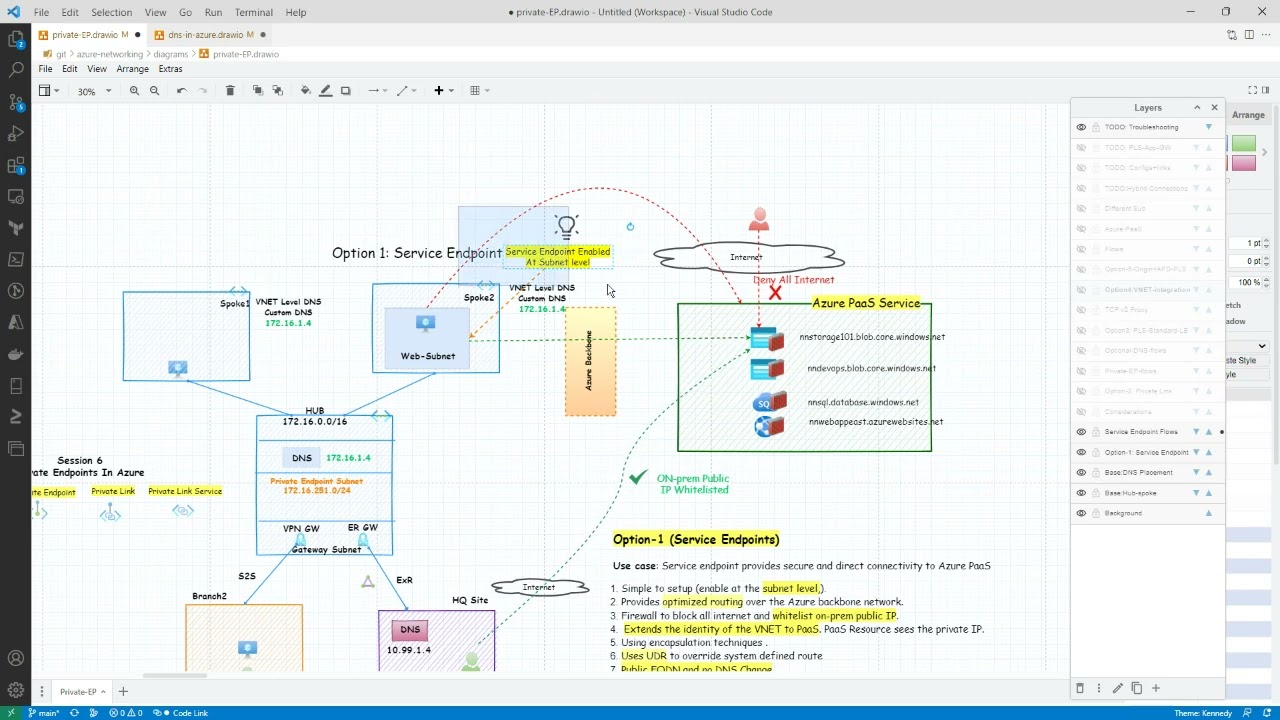
Task: Click the fullscreen icon at toolbar right
Action: [1252, 90]
